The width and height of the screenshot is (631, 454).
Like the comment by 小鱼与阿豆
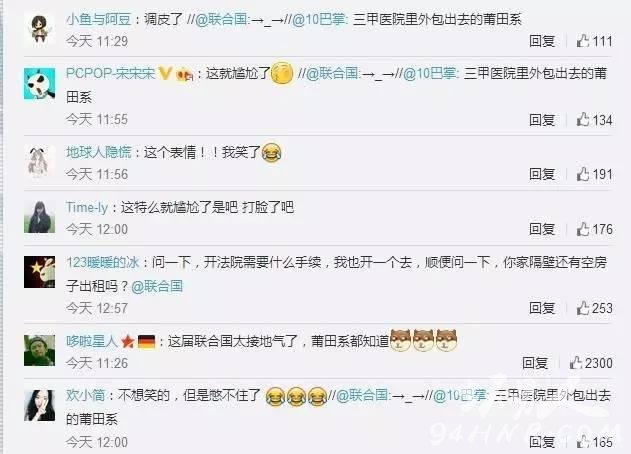[x=583, y=41]
